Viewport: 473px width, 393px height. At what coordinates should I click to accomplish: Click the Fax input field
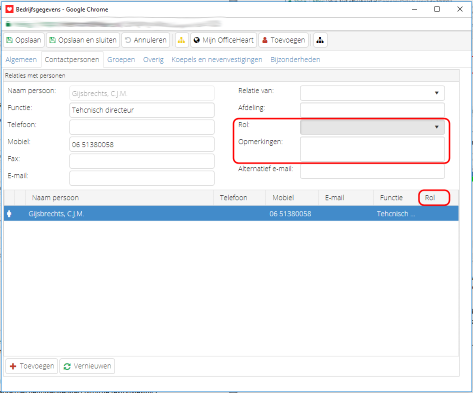142,161
